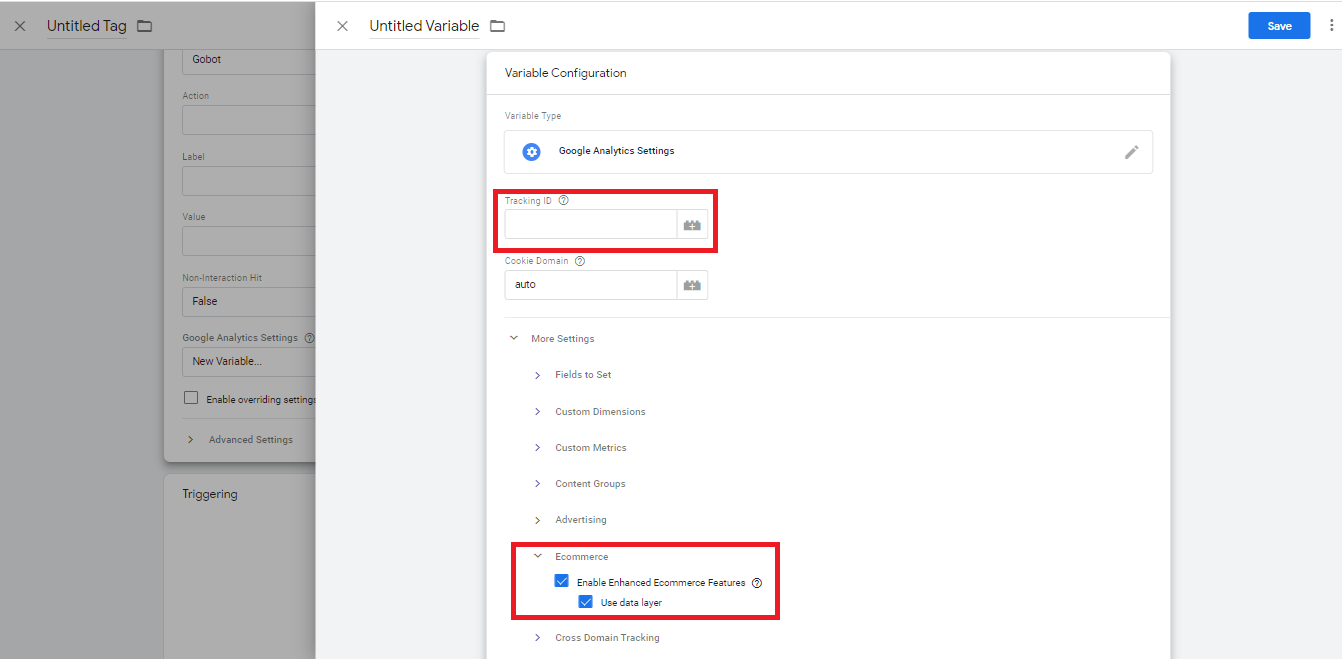The width and height of the screenshot is (1342, 659).
Task: Uncheck Enable Enhanced Ecommerce Features
Action: pyautogui.click(x=562, y=582)
